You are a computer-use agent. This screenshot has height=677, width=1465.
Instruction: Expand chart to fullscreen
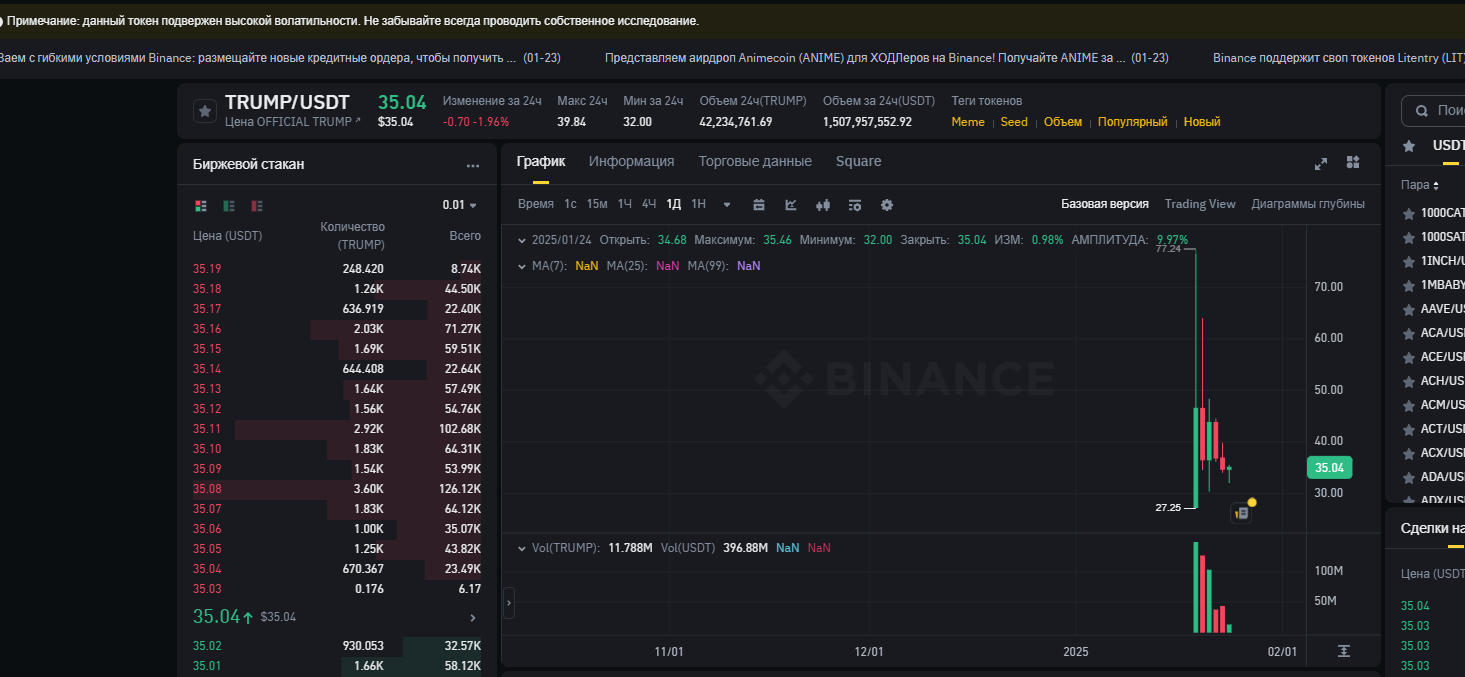(1321, 163)
